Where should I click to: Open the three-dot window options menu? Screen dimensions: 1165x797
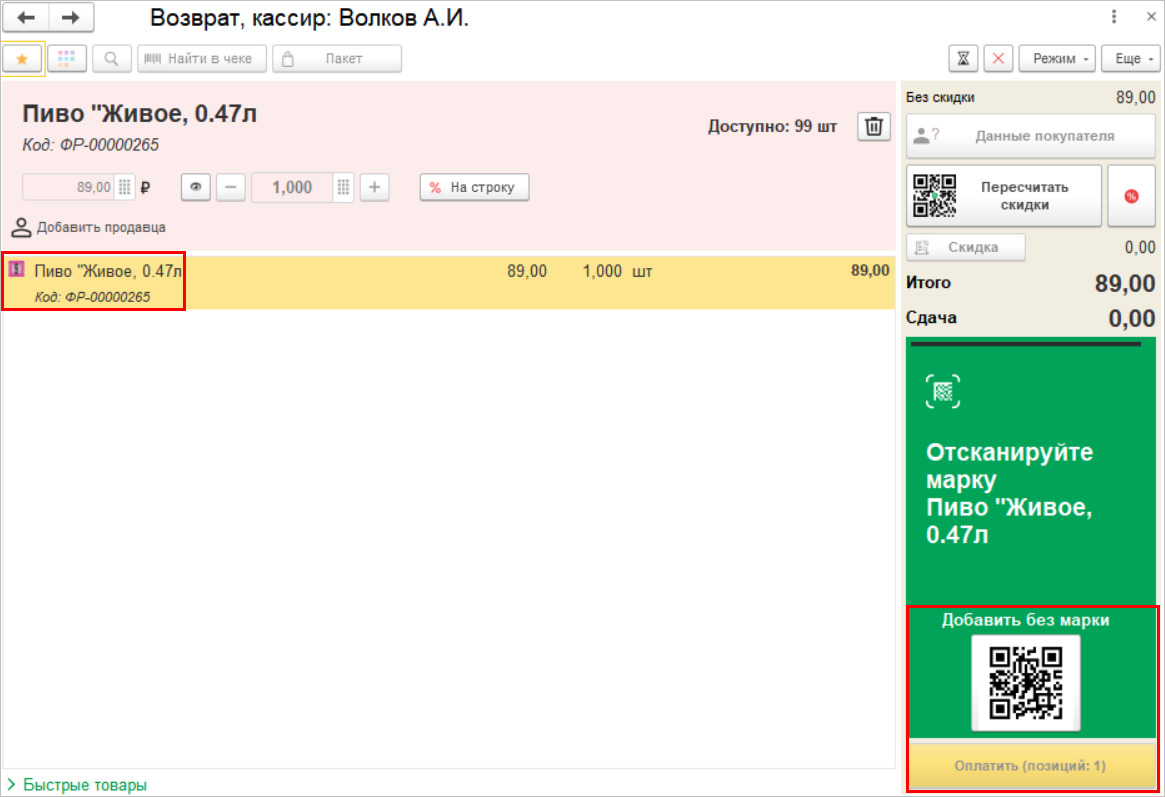pos(1114,16)
